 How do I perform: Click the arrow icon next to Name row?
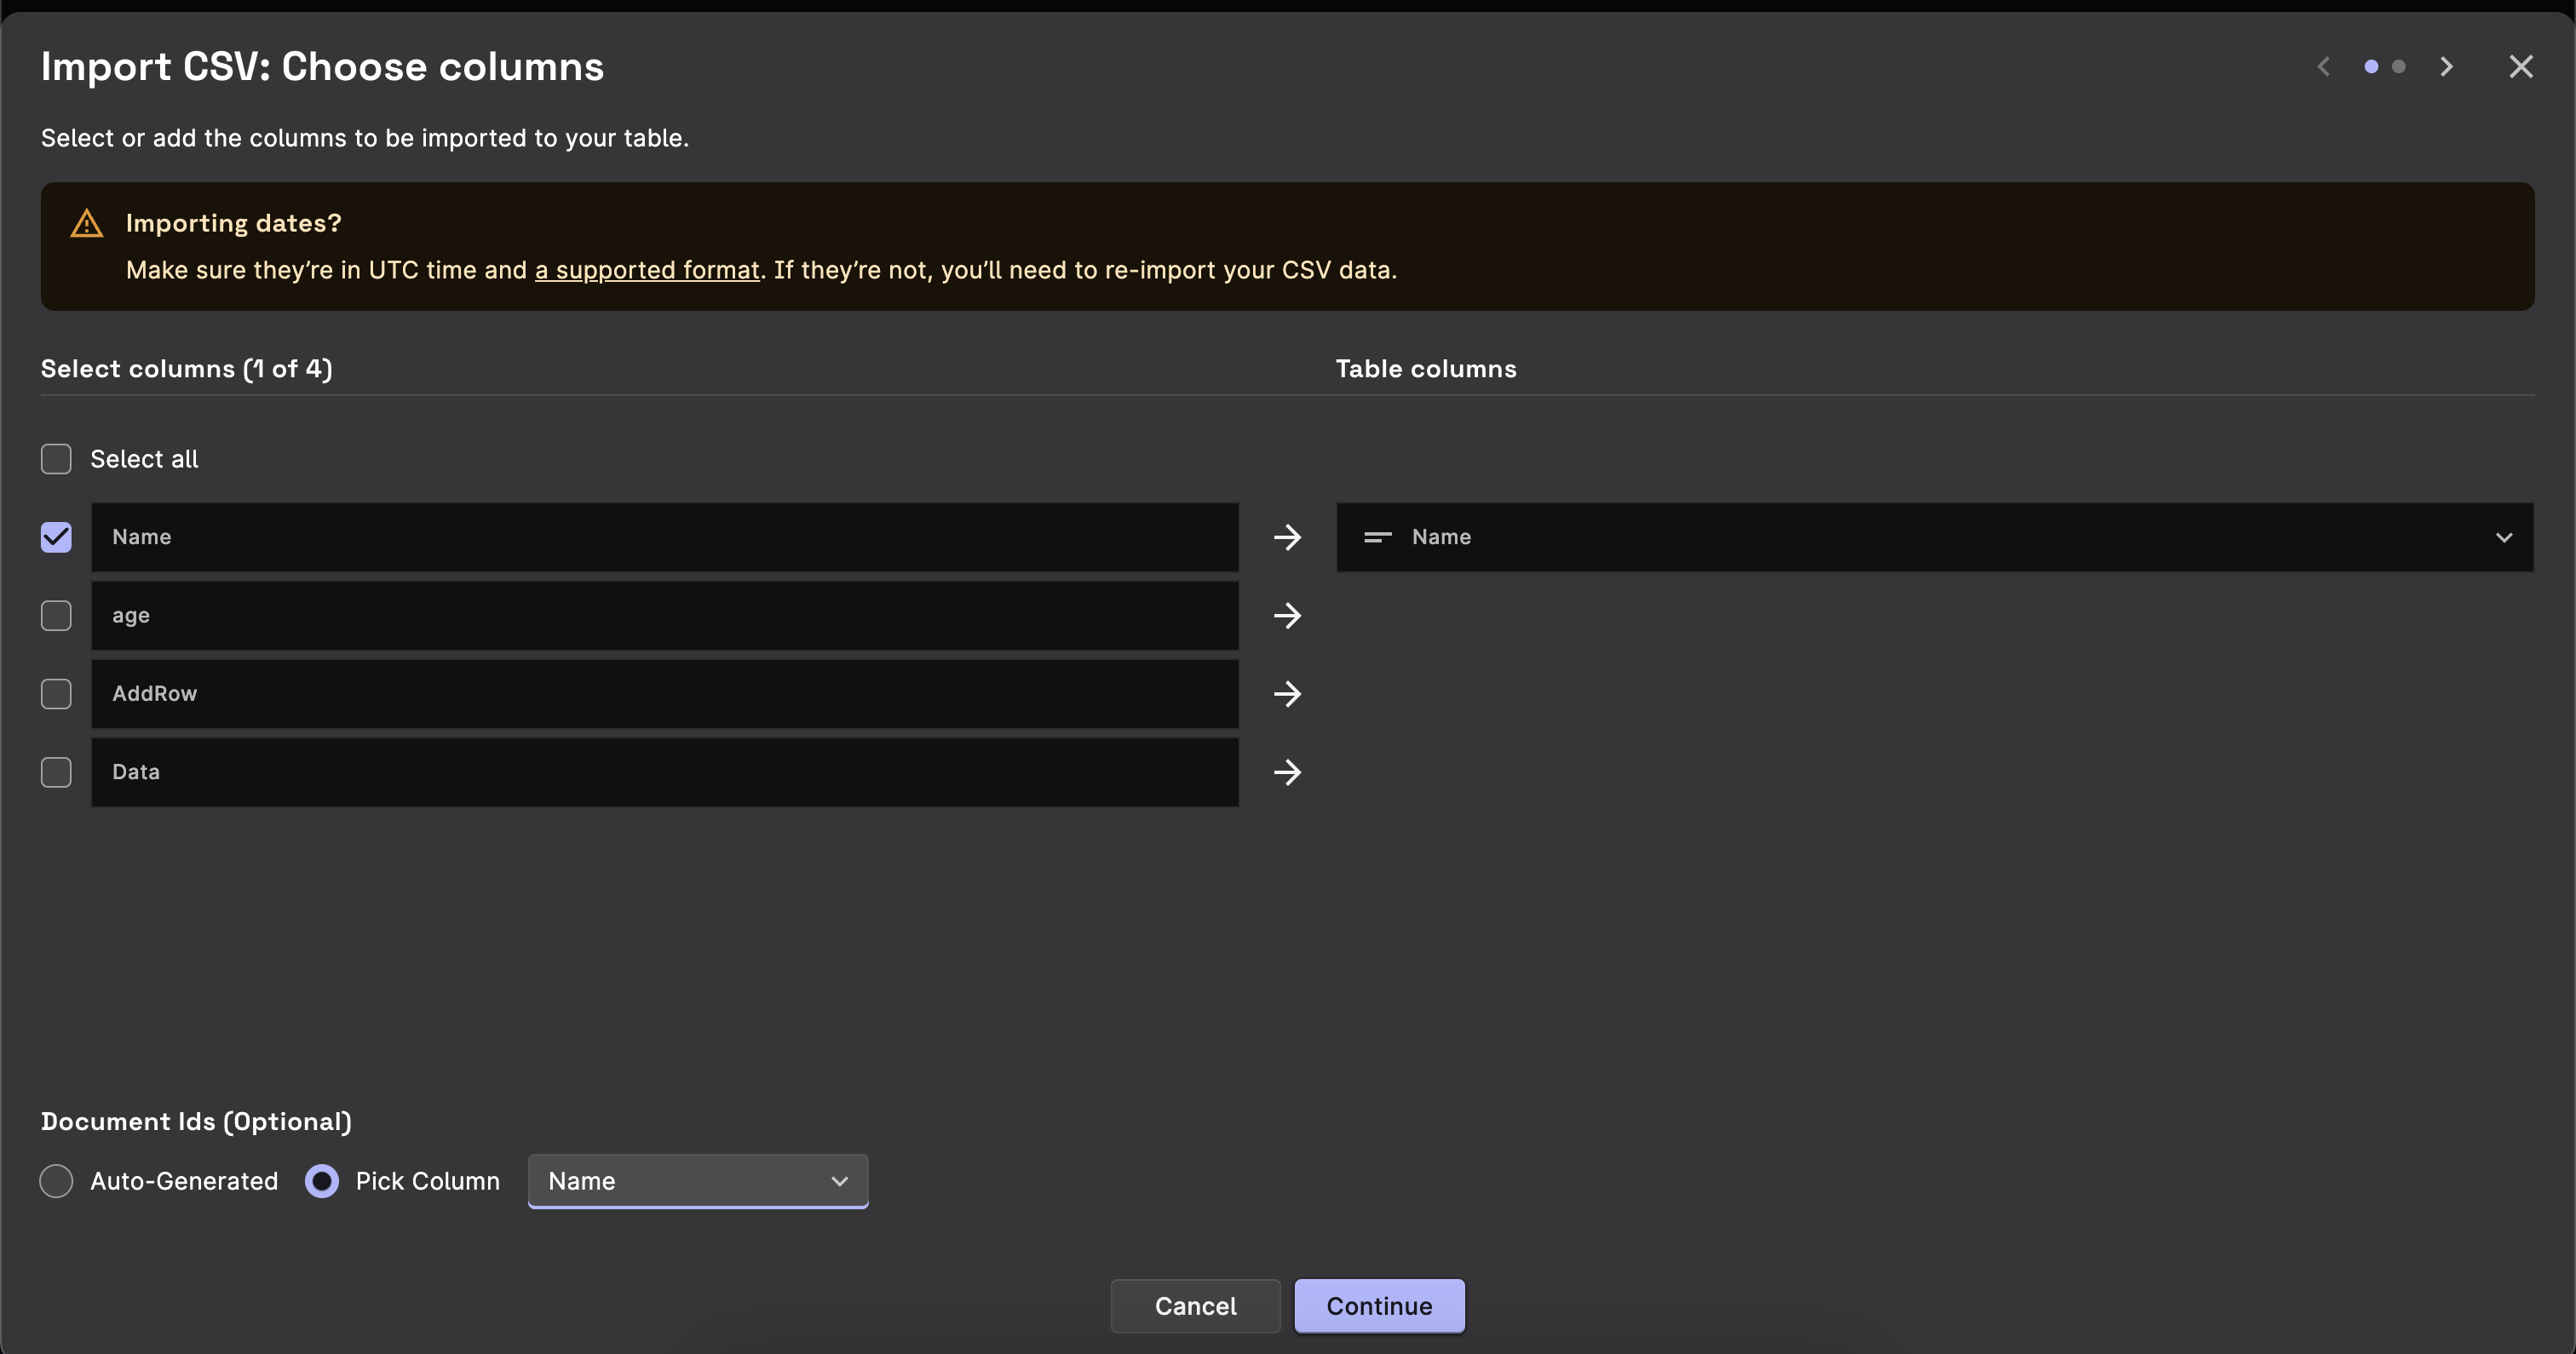click(x=1287, y=537)
